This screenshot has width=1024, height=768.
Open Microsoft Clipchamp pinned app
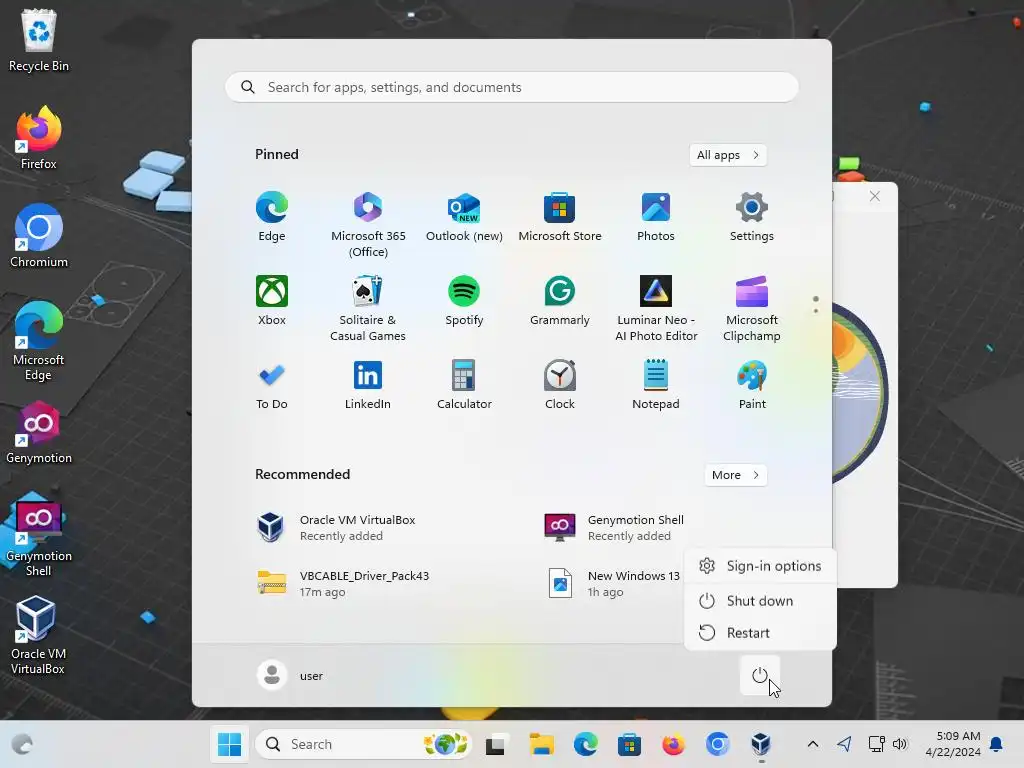point(752,308)
